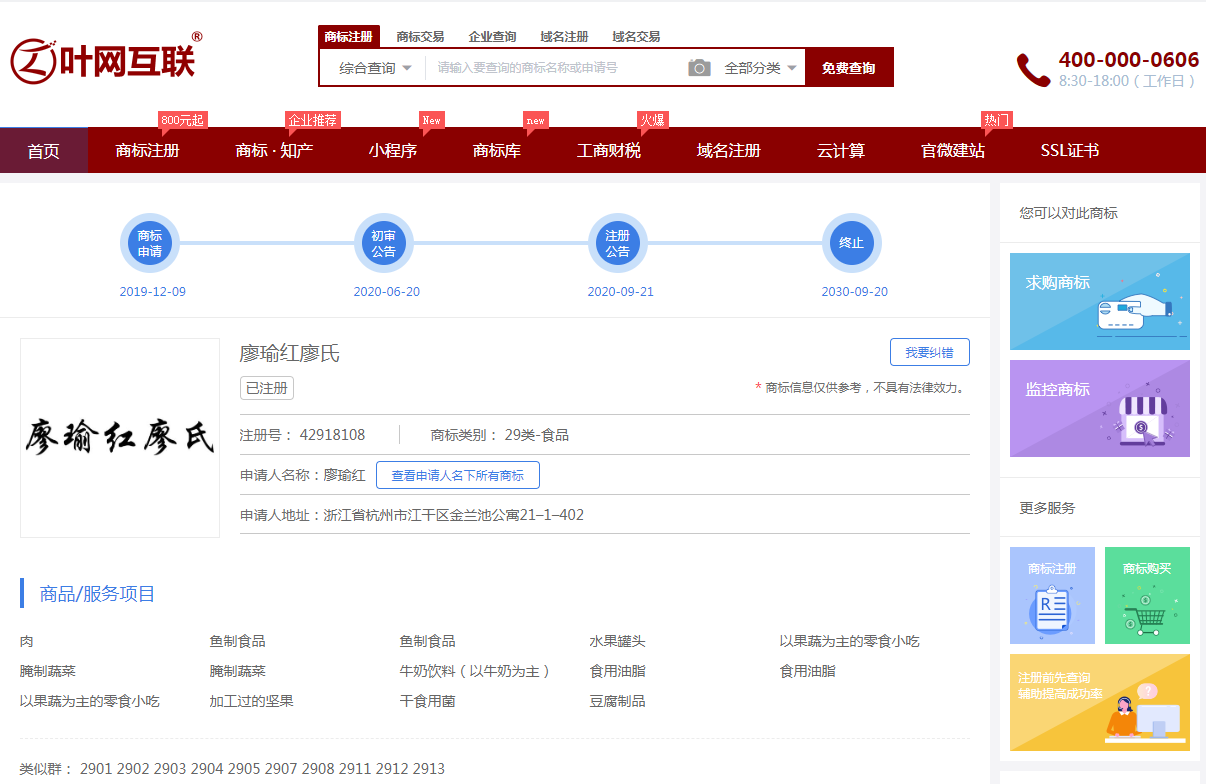
Task: Focus the trademark name search input field
Action: pos(555,68)
